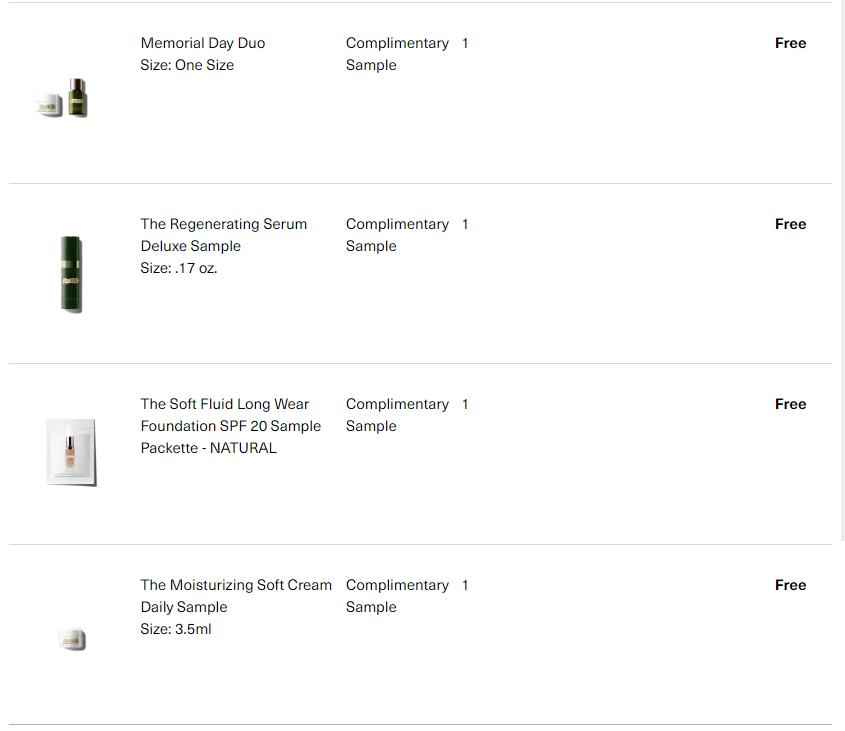The image size is (845, 731).
Task: Open The Regenerating Serum Deluxe Sample link
Action: pos(224,235)
